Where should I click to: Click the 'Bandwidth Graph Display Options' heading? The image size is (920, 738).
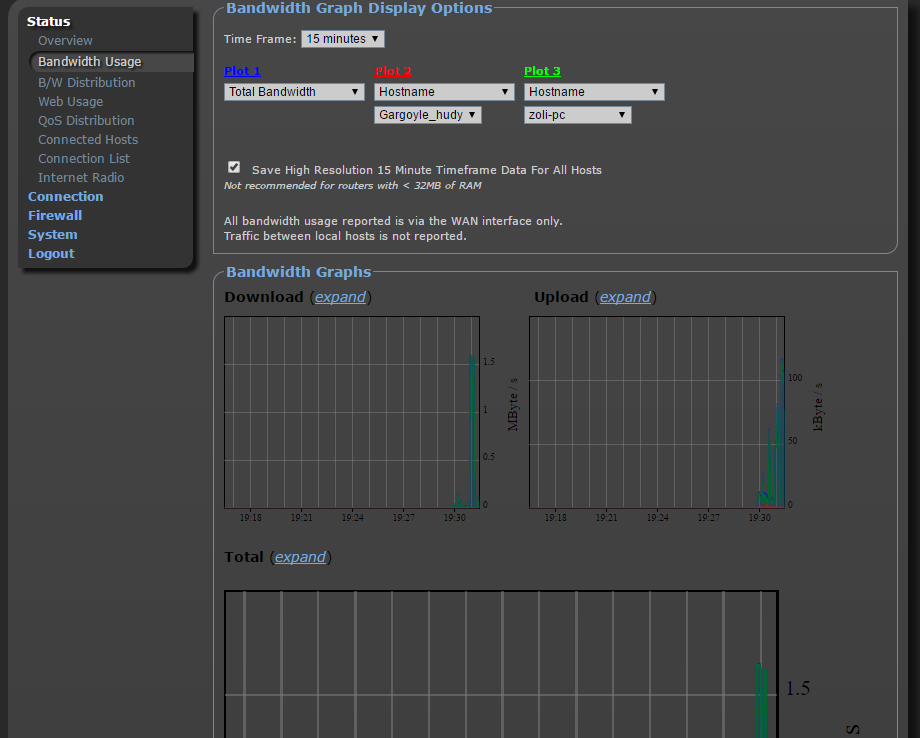click(x=359, y=8)
